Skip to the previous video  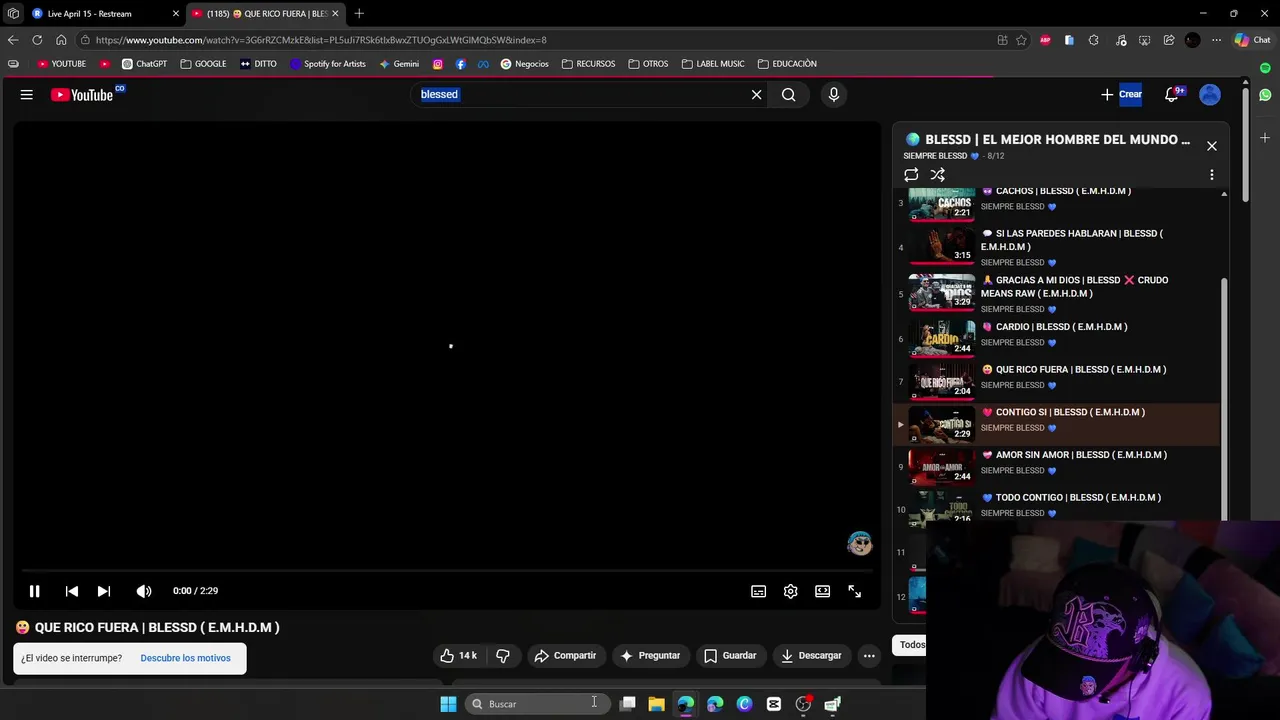pos(72,591)
